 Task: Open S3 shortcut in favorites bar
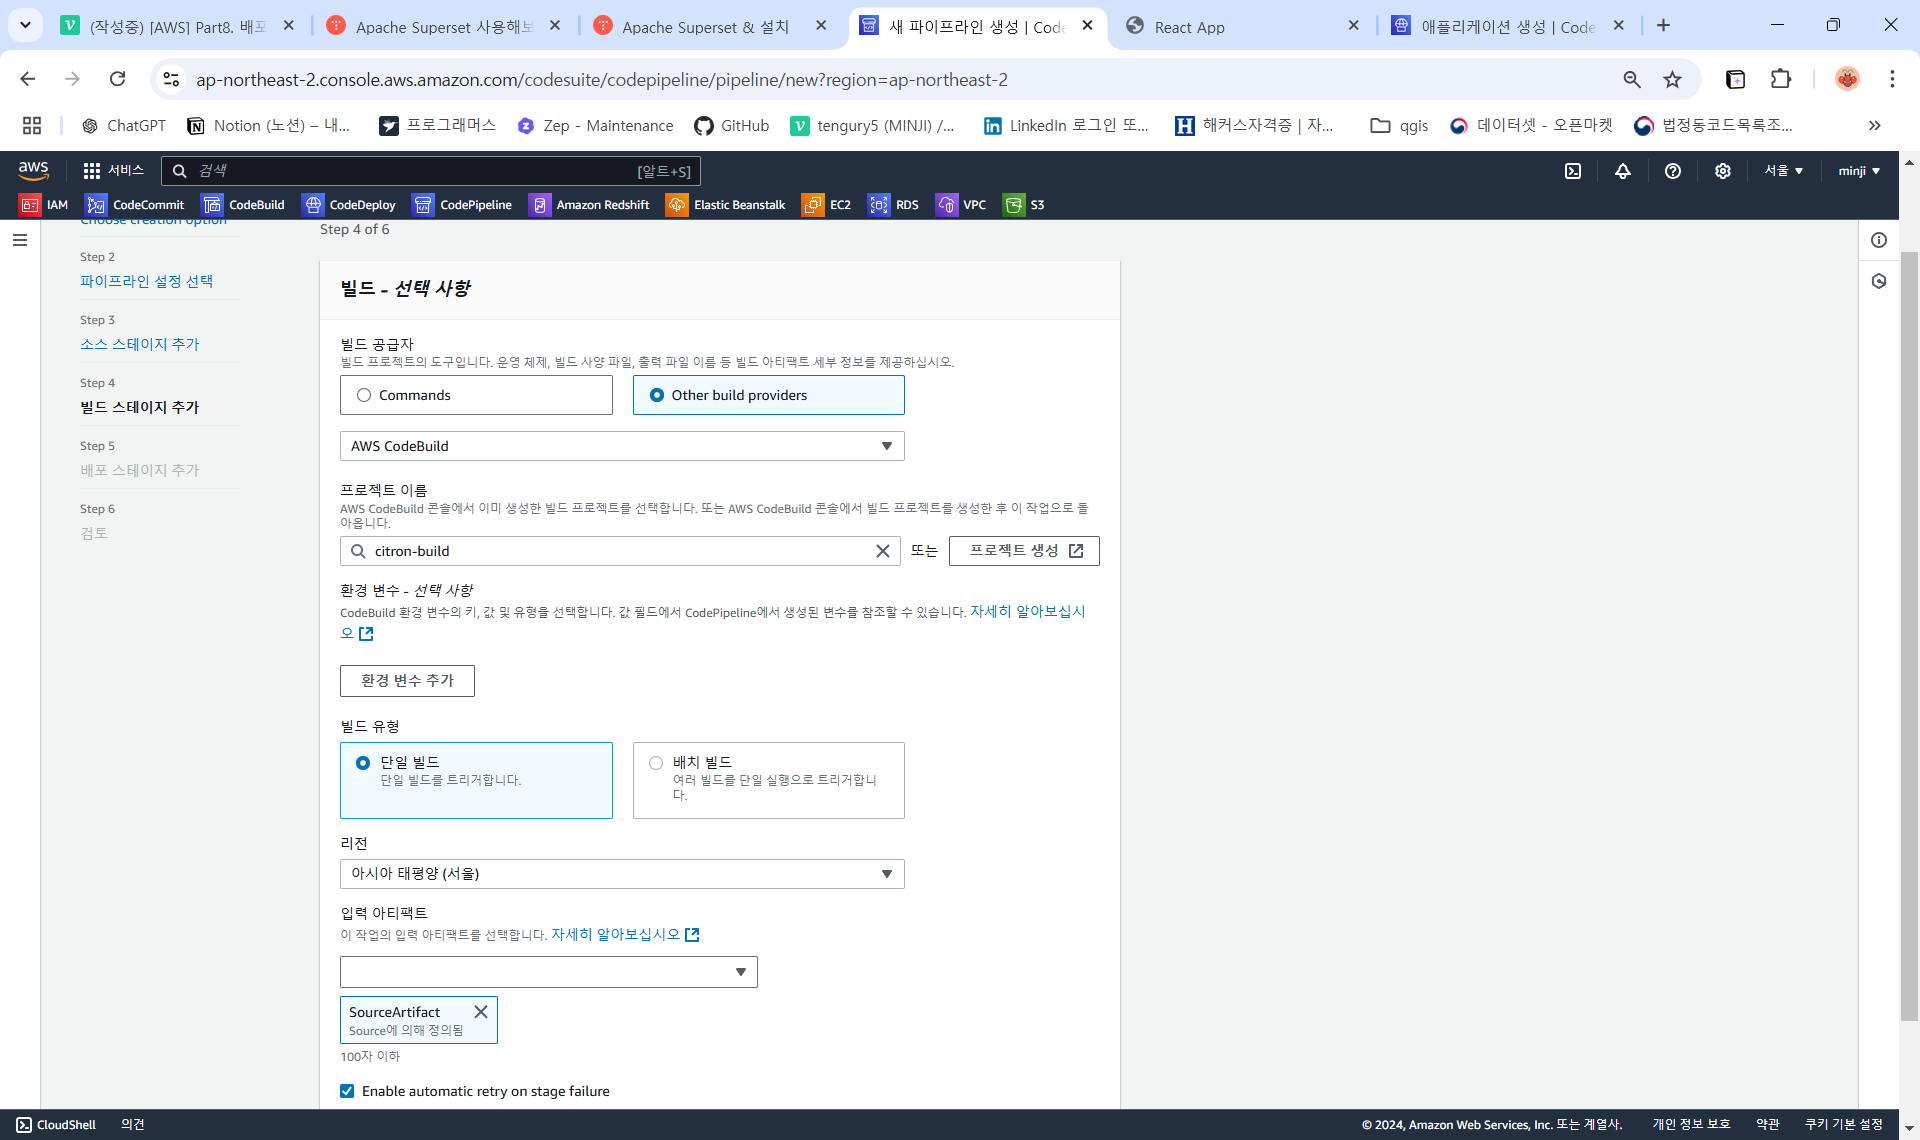pyautogui.click(x=1024, y=205)
